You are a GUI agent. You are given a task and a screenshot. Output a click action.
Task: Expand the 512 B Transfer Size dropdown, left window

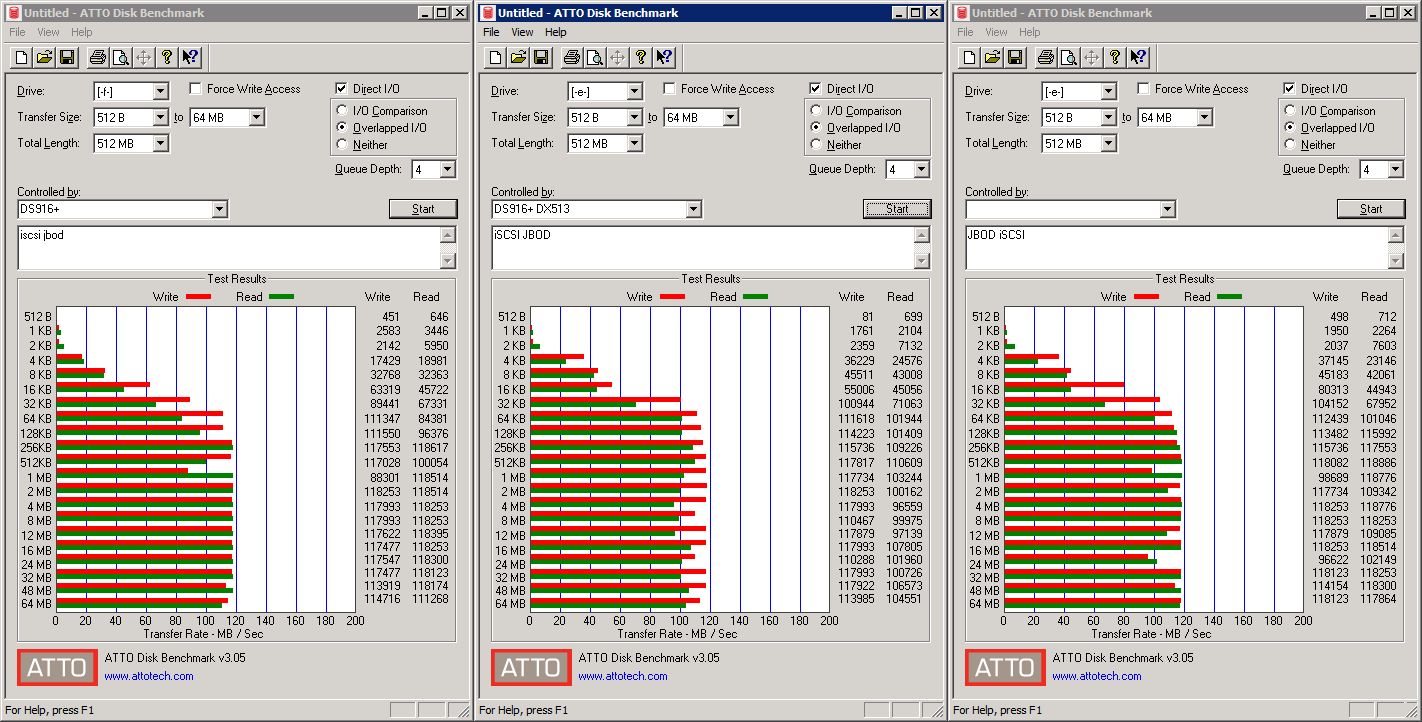tap(160, 118)
